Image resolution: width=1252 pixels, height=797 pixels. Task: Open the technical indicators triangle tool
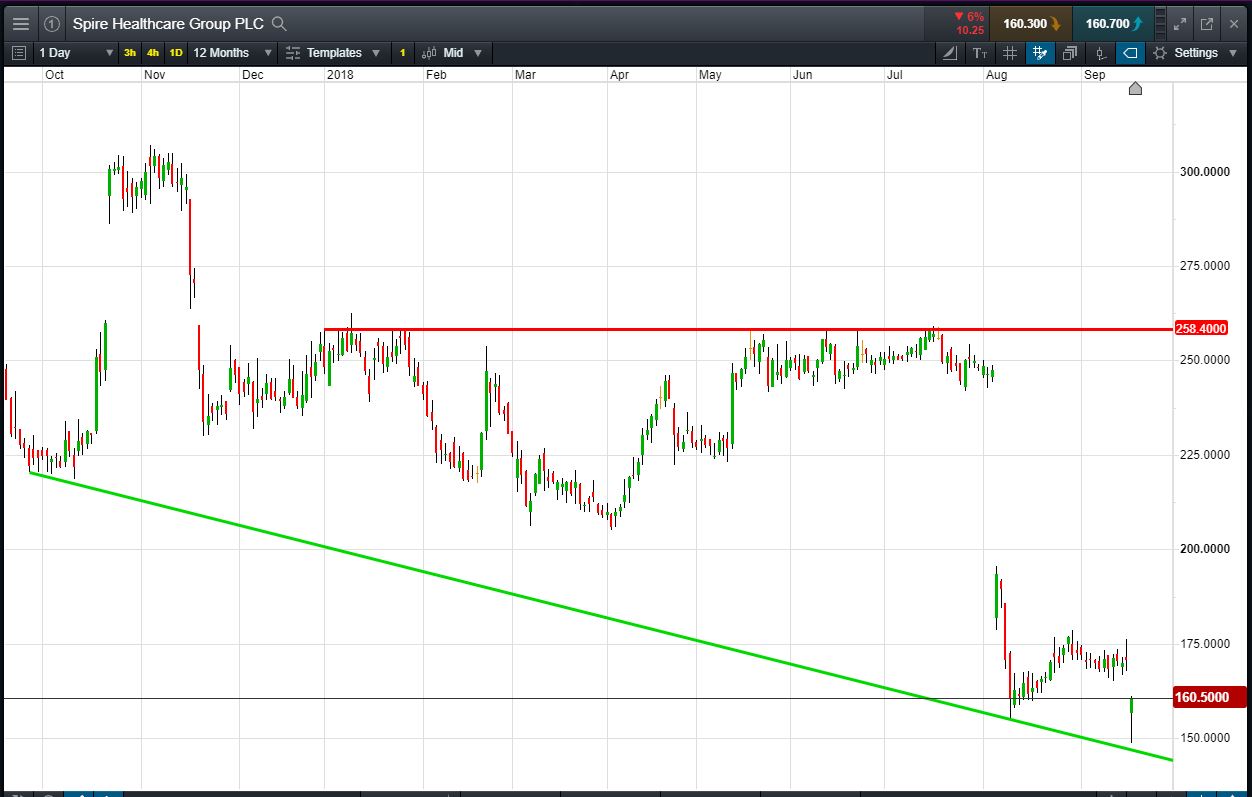[950, 53]
